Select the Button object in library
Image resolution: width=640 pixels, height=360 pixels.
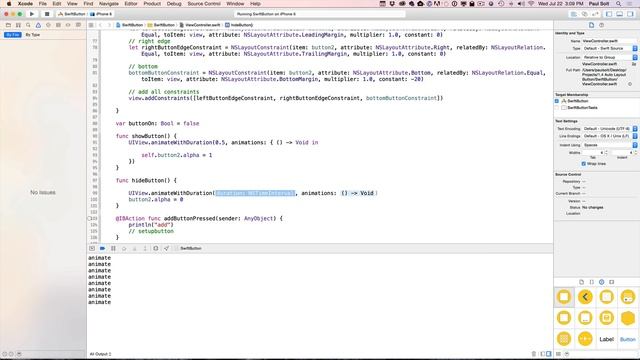click(628, 339)
